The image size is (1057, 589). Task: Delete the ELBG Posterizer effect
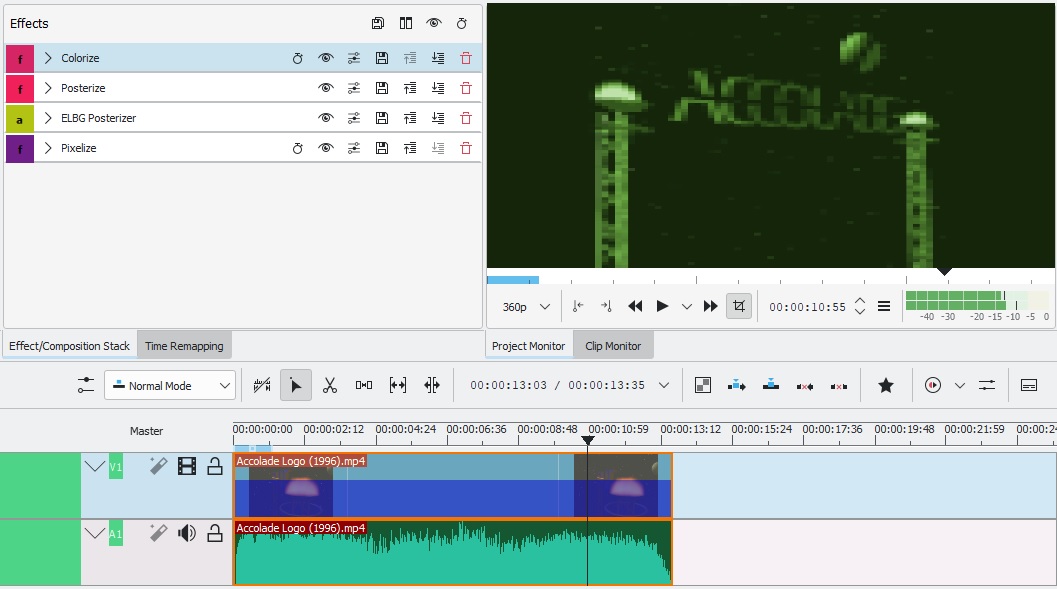coord(466,118)
